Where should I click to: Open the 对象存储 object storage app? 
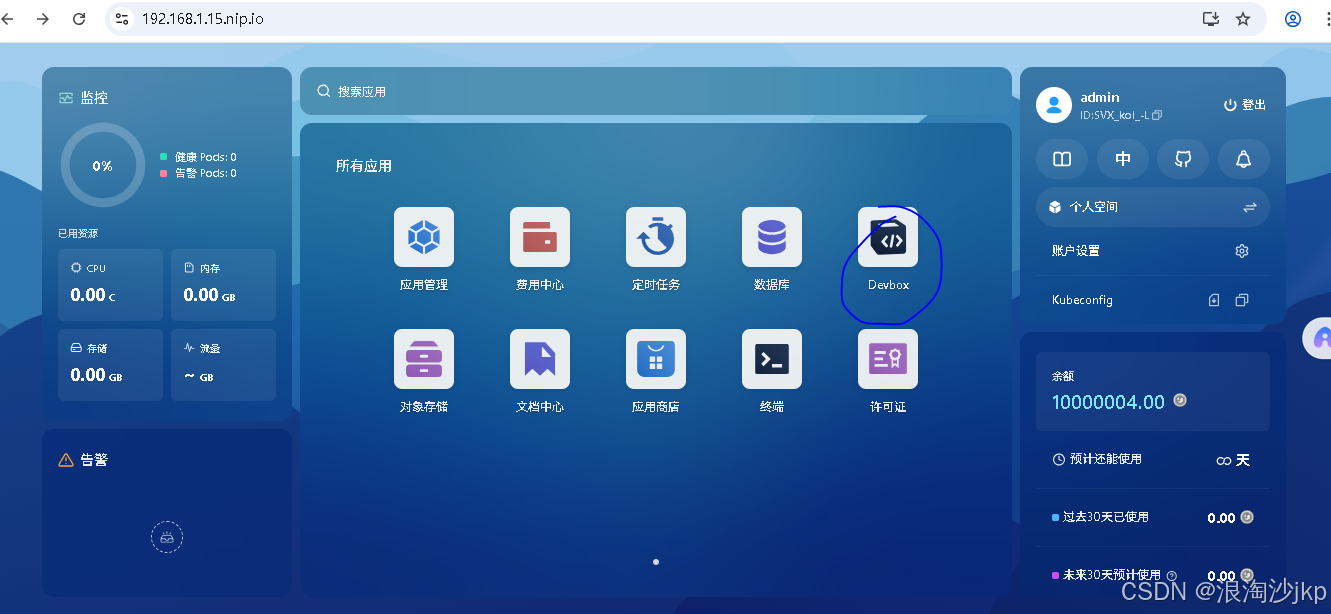coord(424,359)
